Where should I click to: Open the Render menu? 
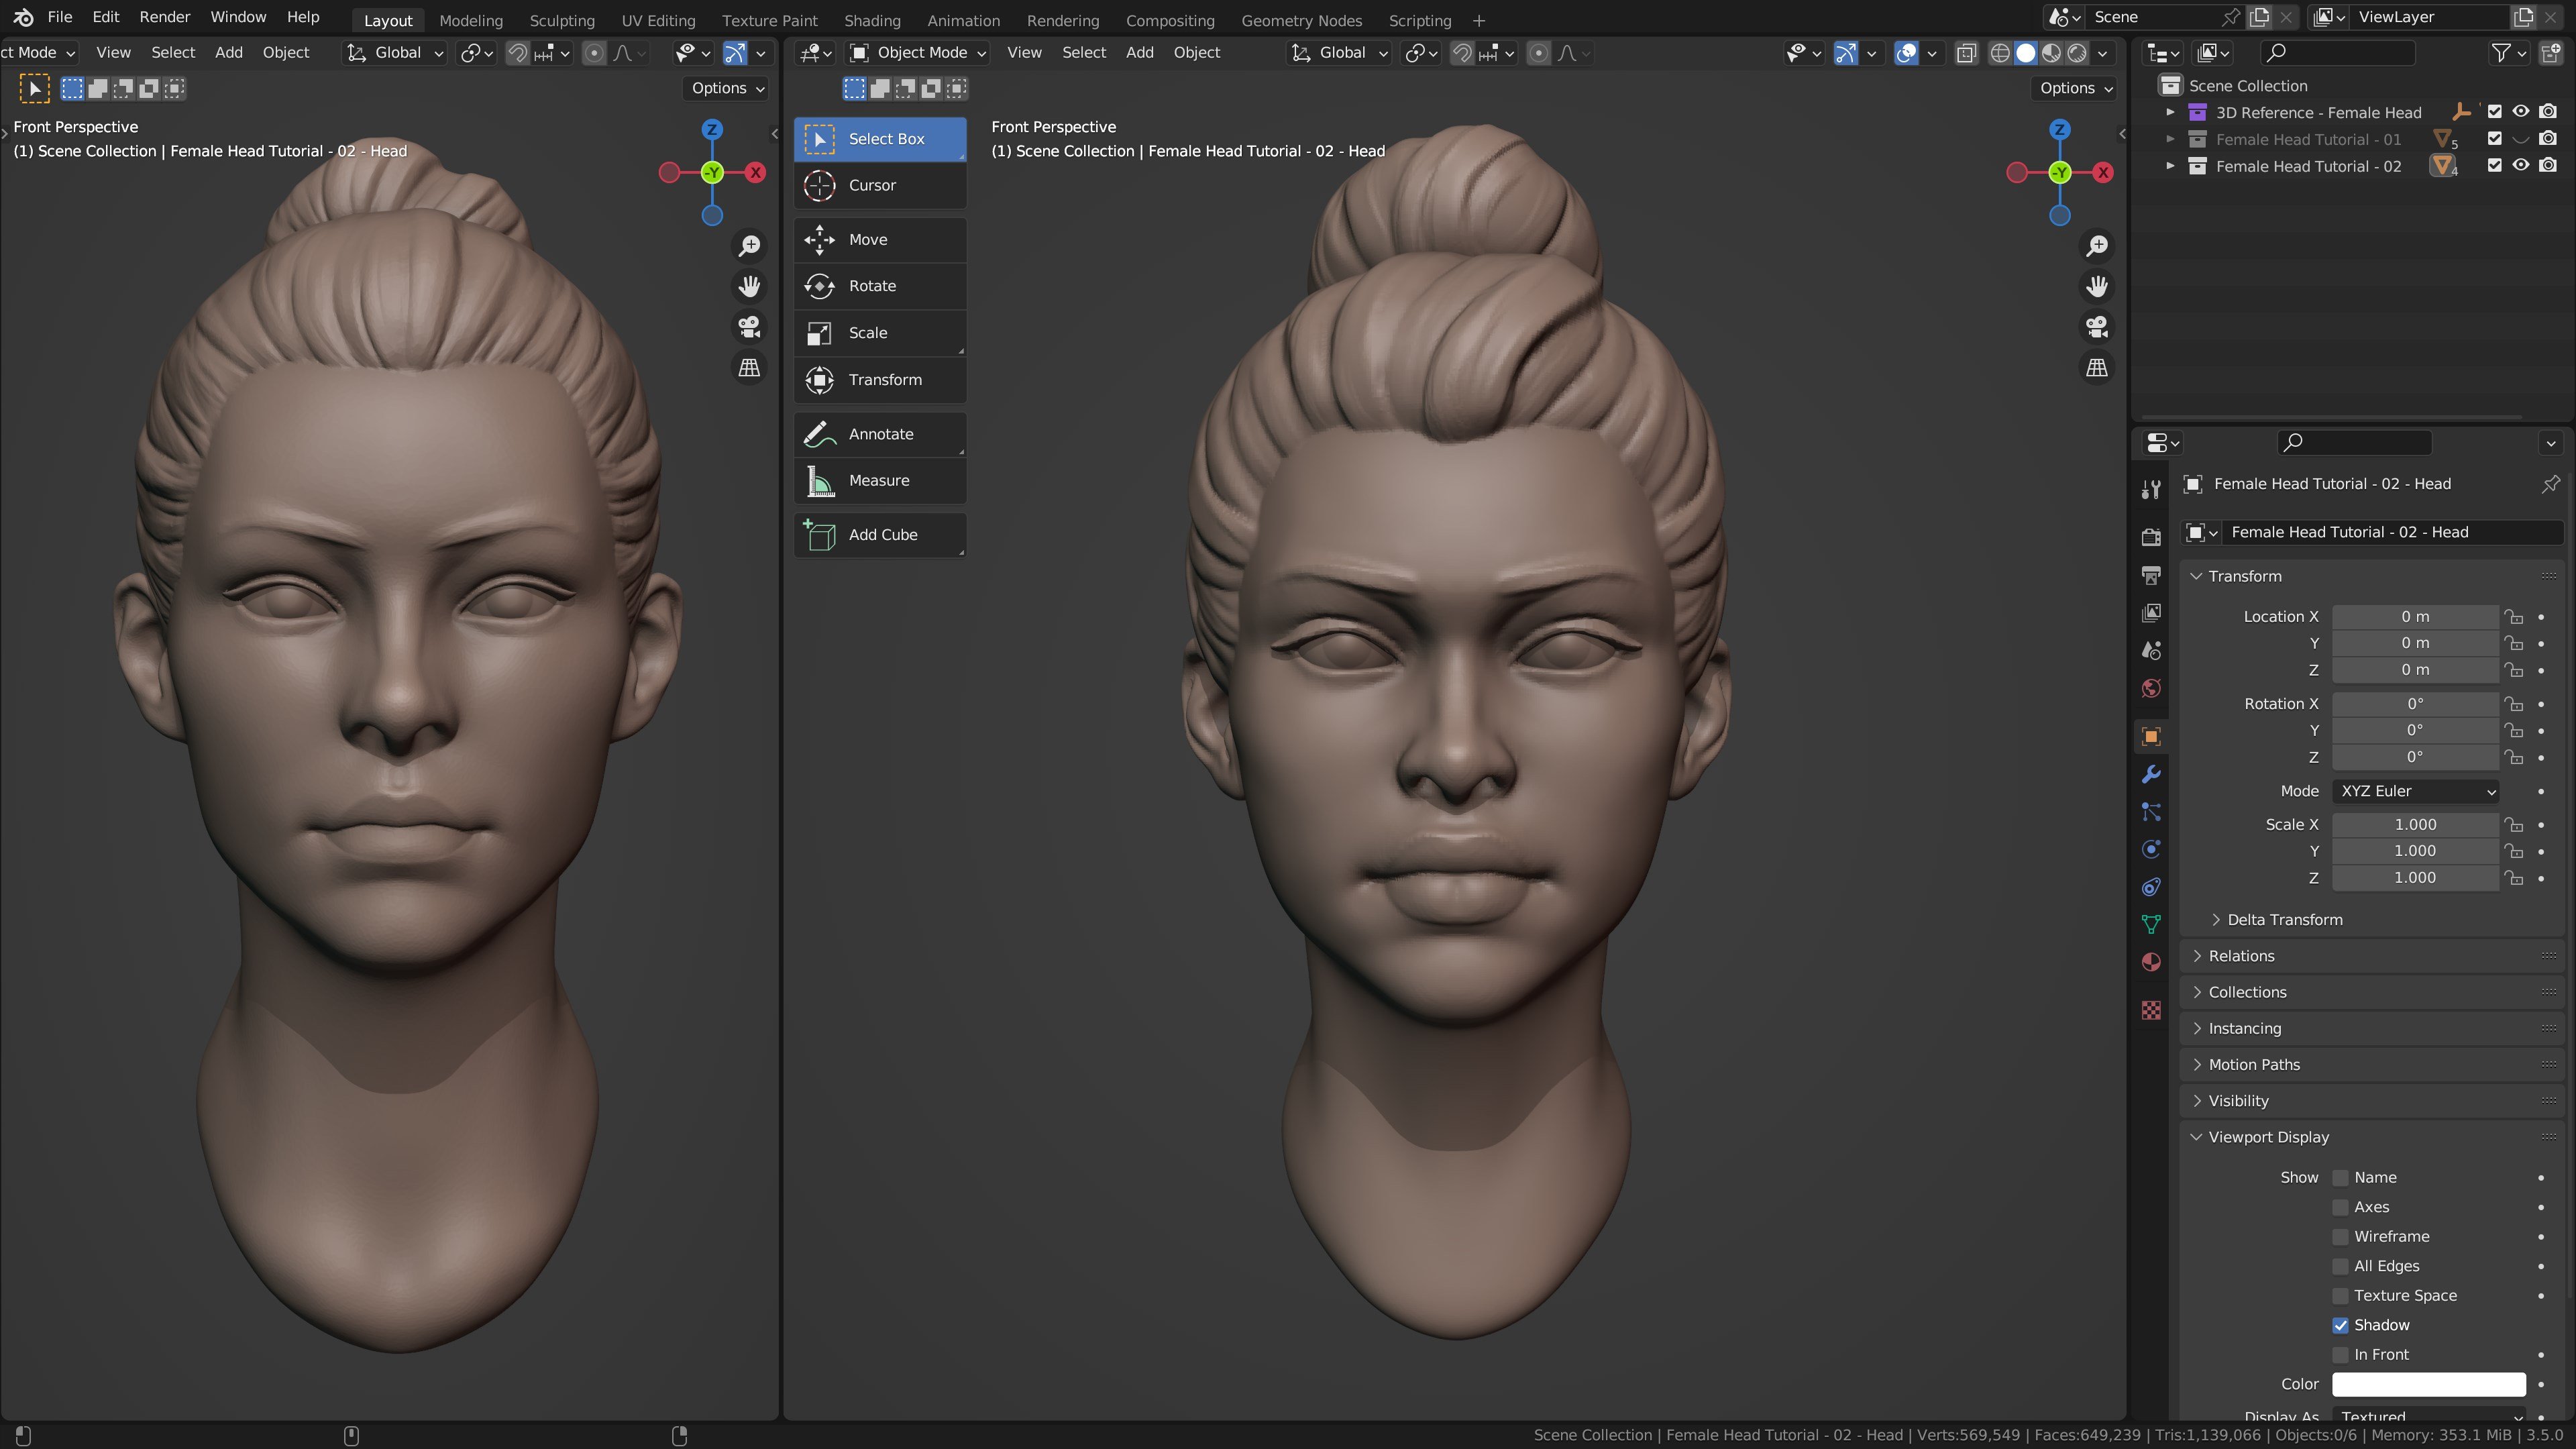pos(164,17)
